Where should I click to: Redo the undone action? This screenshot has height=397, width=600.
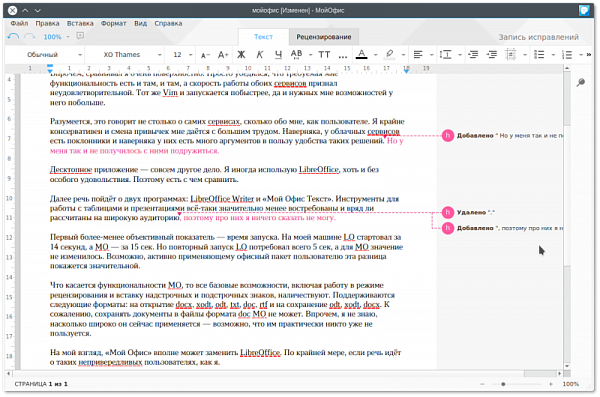[x=29, y=36]
